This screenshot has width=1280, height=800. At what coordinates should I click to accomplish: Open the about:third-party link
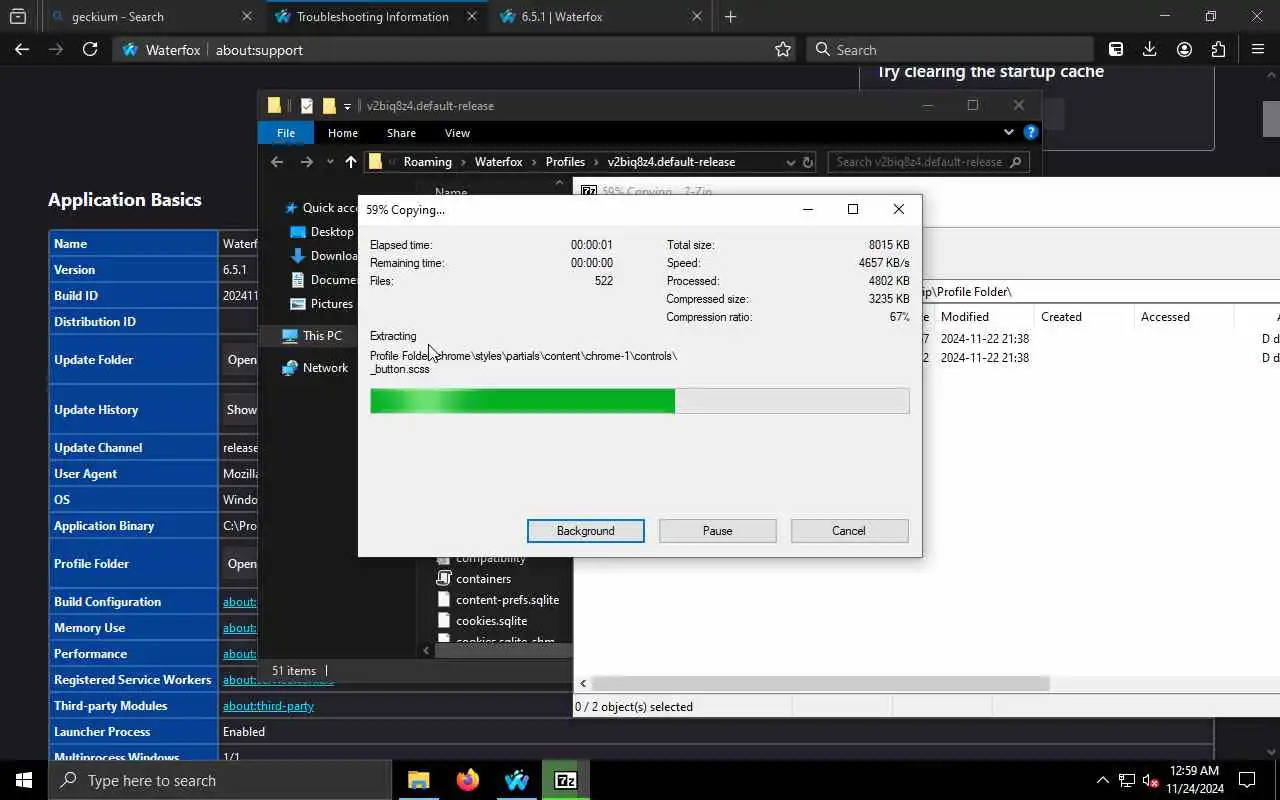coord(268,706)
